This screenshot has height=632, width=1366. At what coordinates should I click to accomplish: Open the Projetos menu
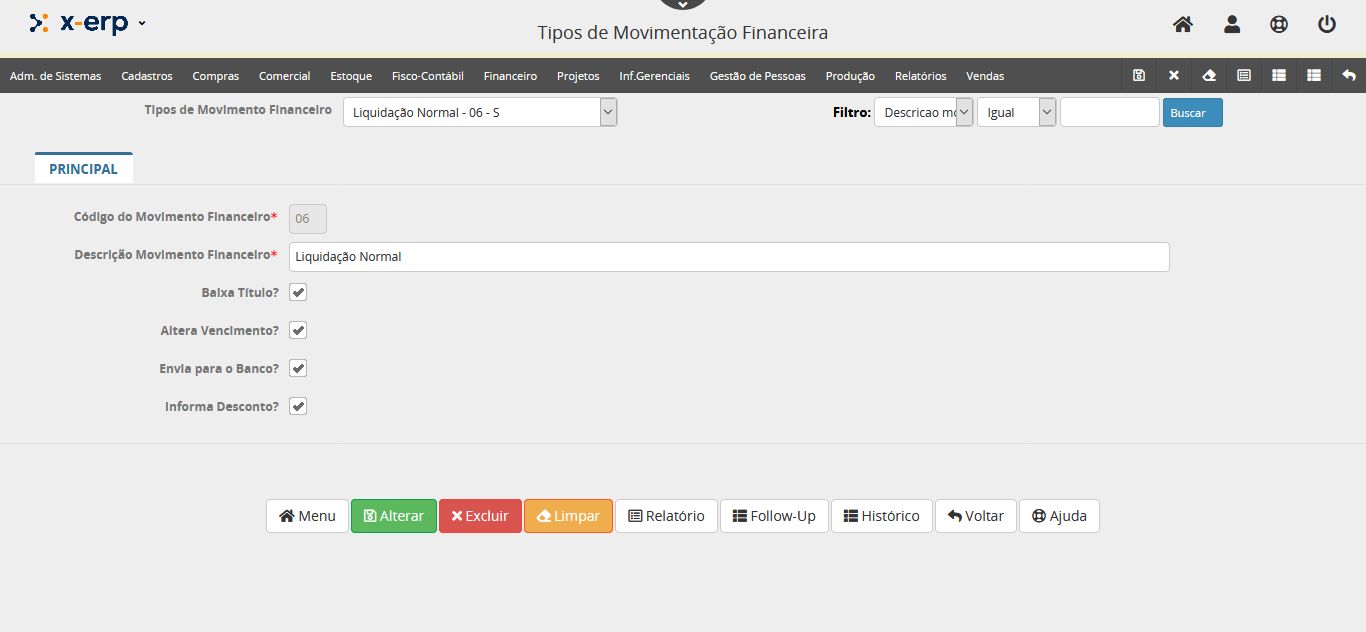click(578, 76)
